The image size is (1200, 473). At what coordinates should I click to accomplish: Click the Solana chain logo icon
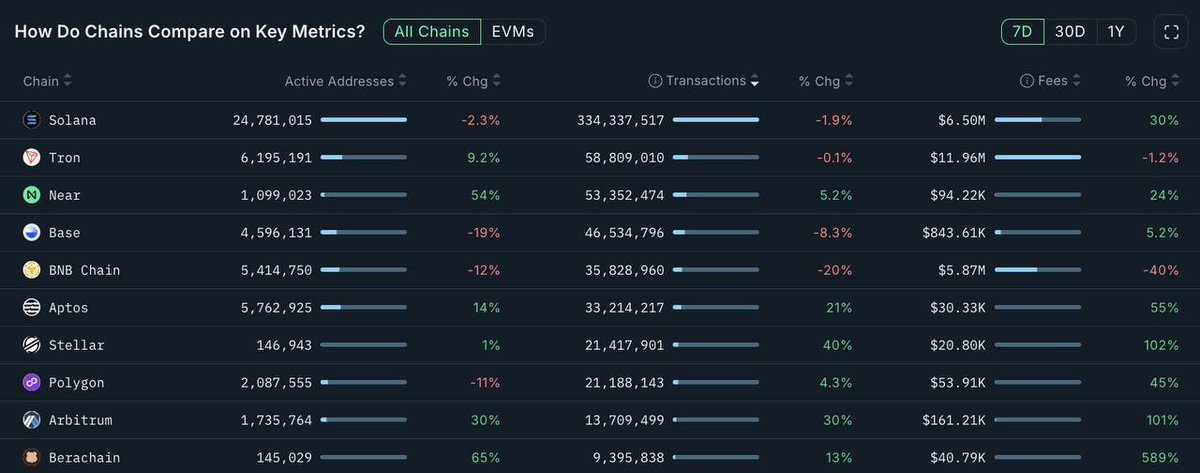(31, 120)
